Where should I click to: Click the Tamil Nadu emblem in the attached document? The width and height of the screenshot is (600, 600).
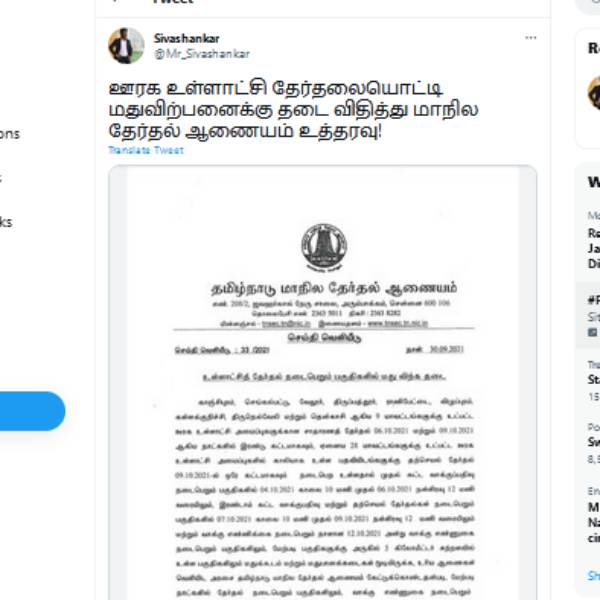[324, 247]
